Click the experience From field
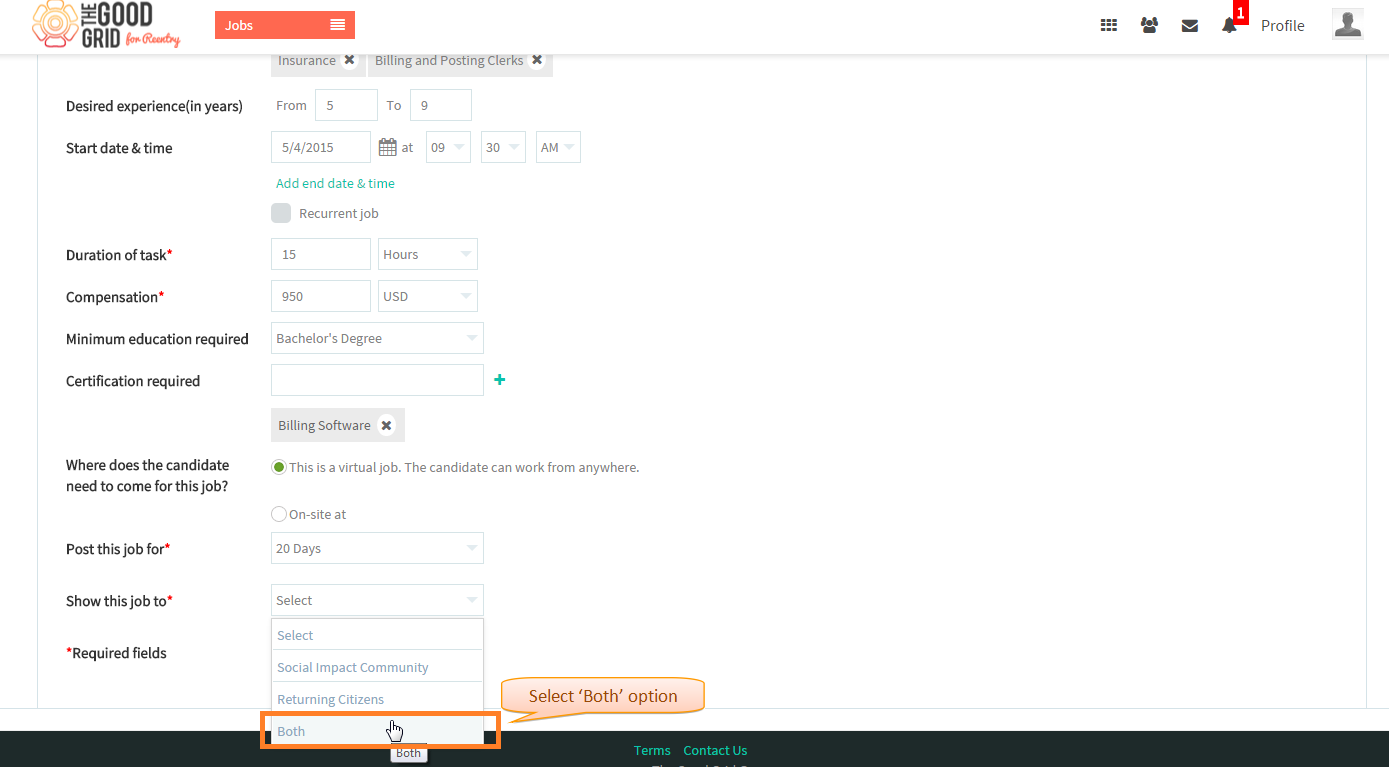The width and height of the screenshot is (1389, 767). pos(346,105)
